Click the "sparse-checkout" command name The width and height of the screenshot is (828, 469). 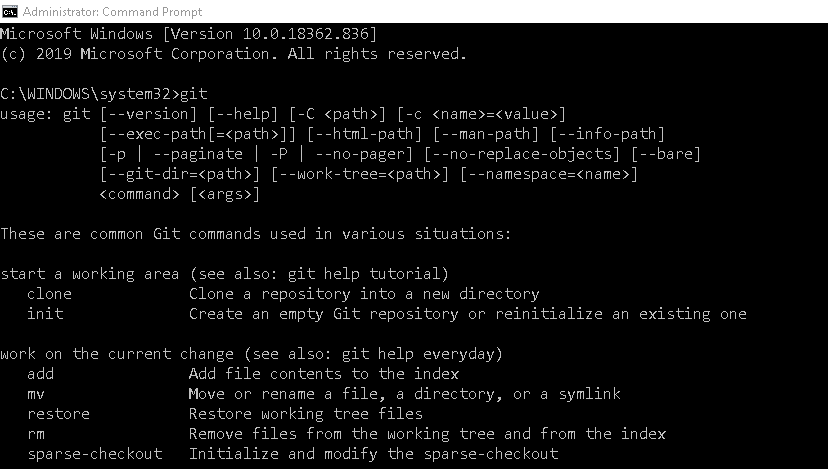point(94,454)
